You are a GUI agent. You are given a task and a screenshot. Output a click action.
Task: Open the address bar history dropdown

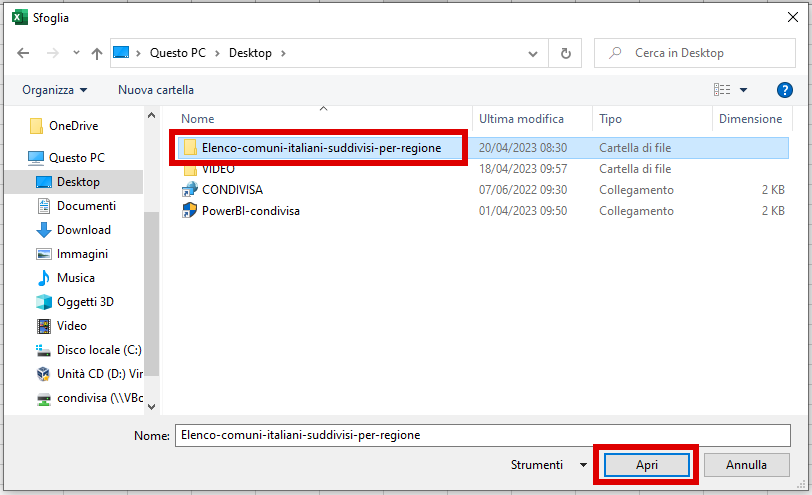pos(532,53)
